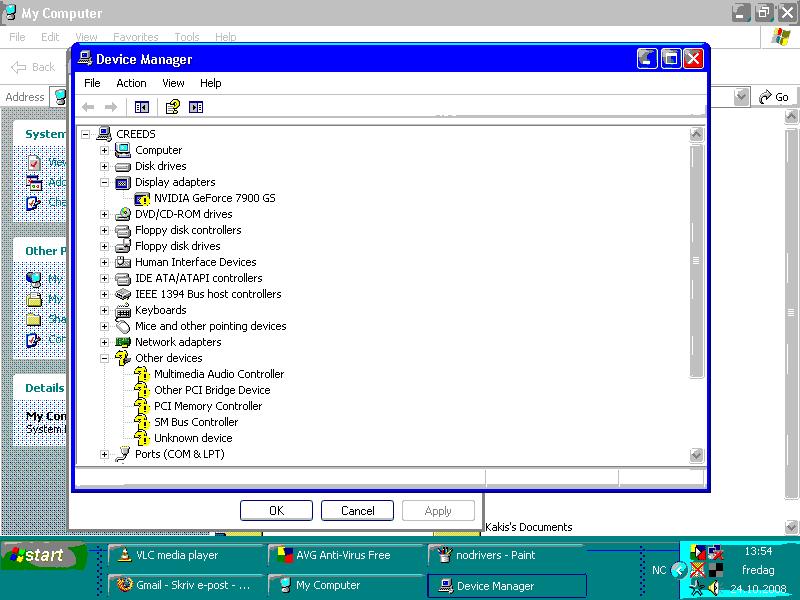Click the DVD/CD-ROM drives disc icon
The width and height of the screenshot is (800, 600).
click(x=123, y=214)
